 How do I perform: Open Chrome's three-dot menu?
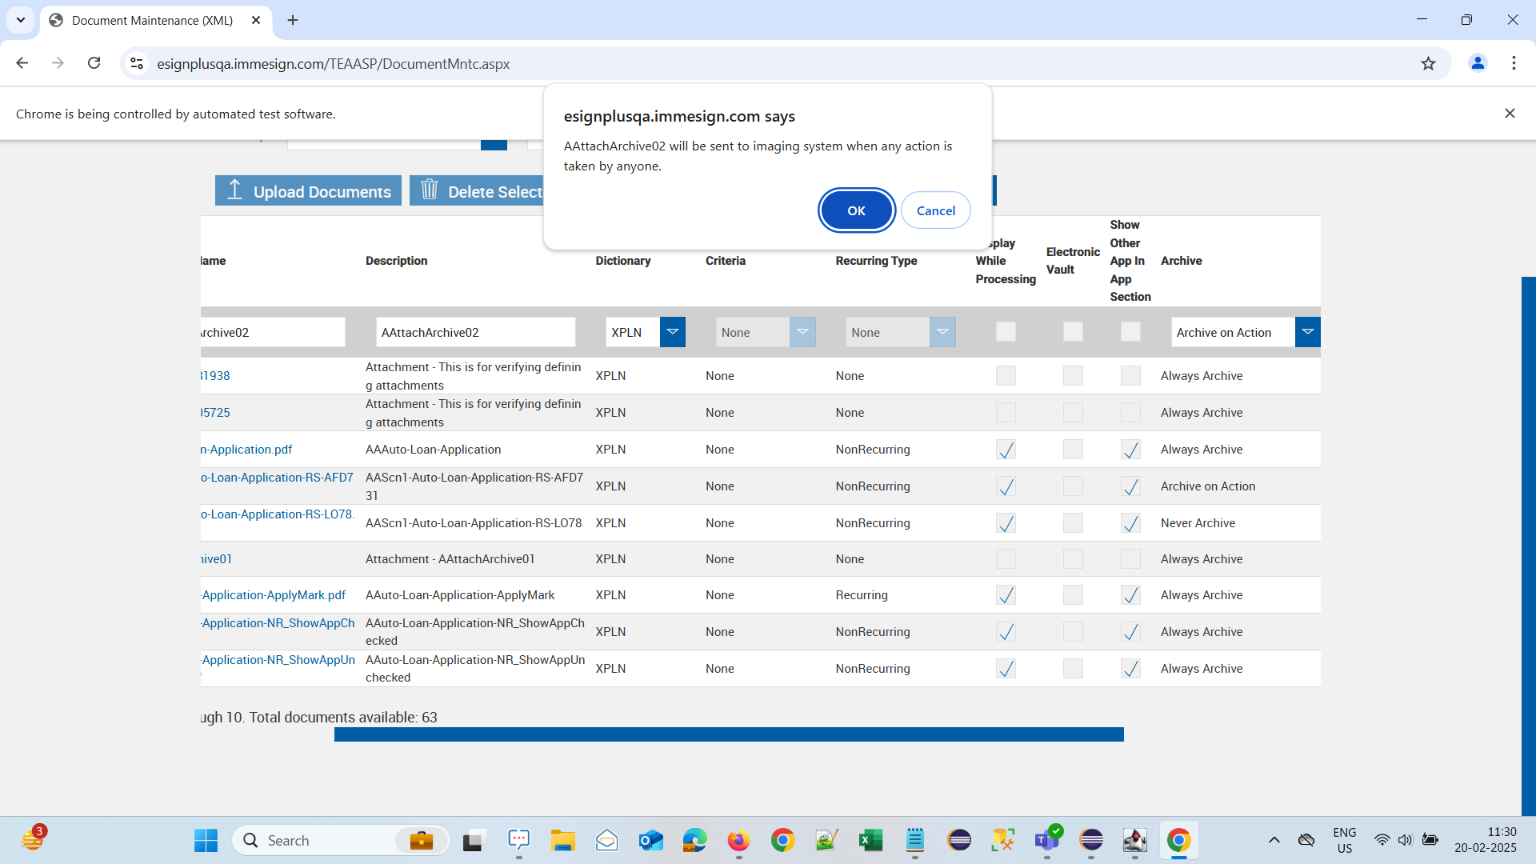click(1514, 63)
